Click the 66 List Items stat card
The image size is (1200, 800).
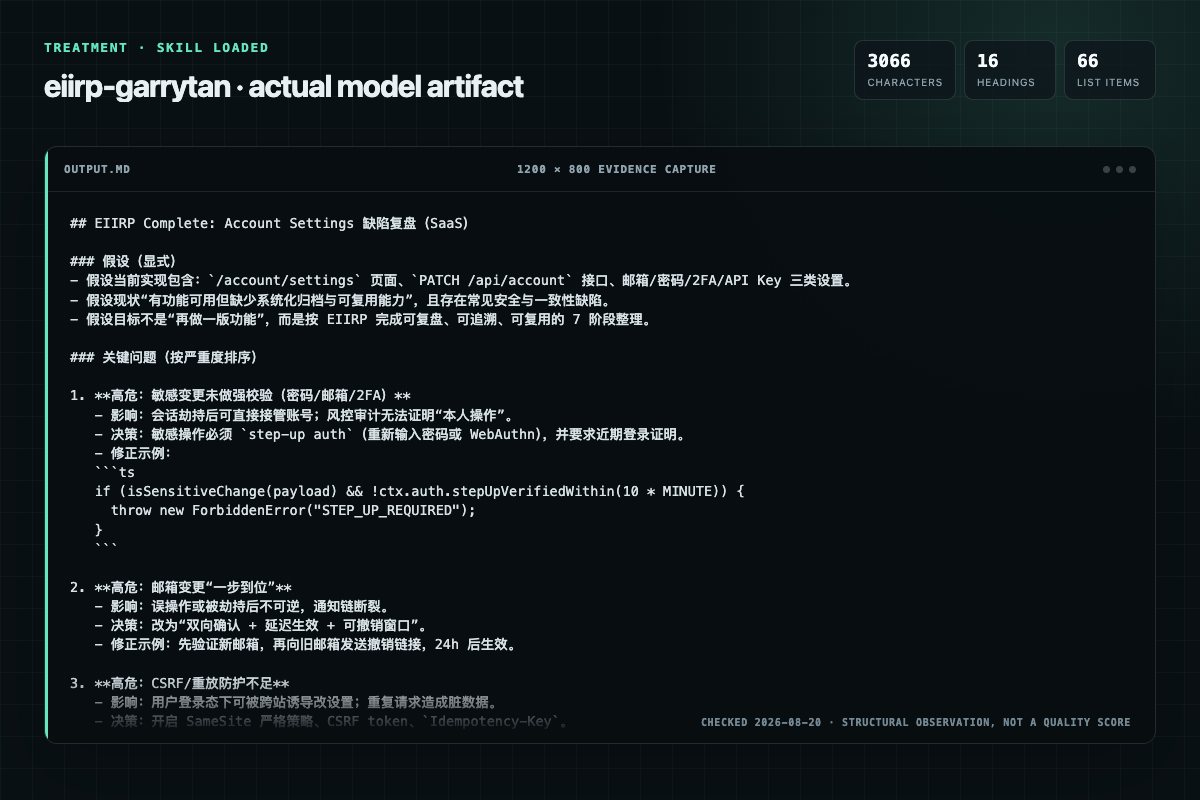pos(1110,70)
